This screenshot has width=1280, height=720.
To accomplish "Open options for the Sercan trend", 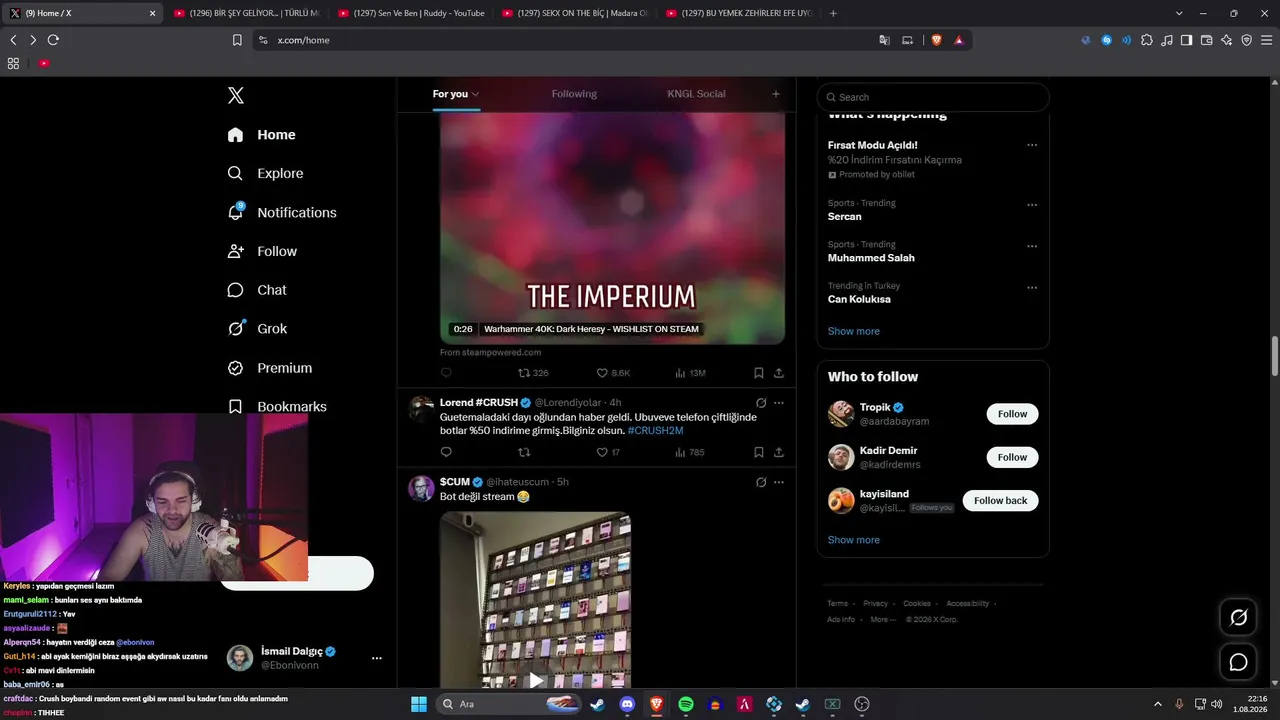I will [1032, 205].
